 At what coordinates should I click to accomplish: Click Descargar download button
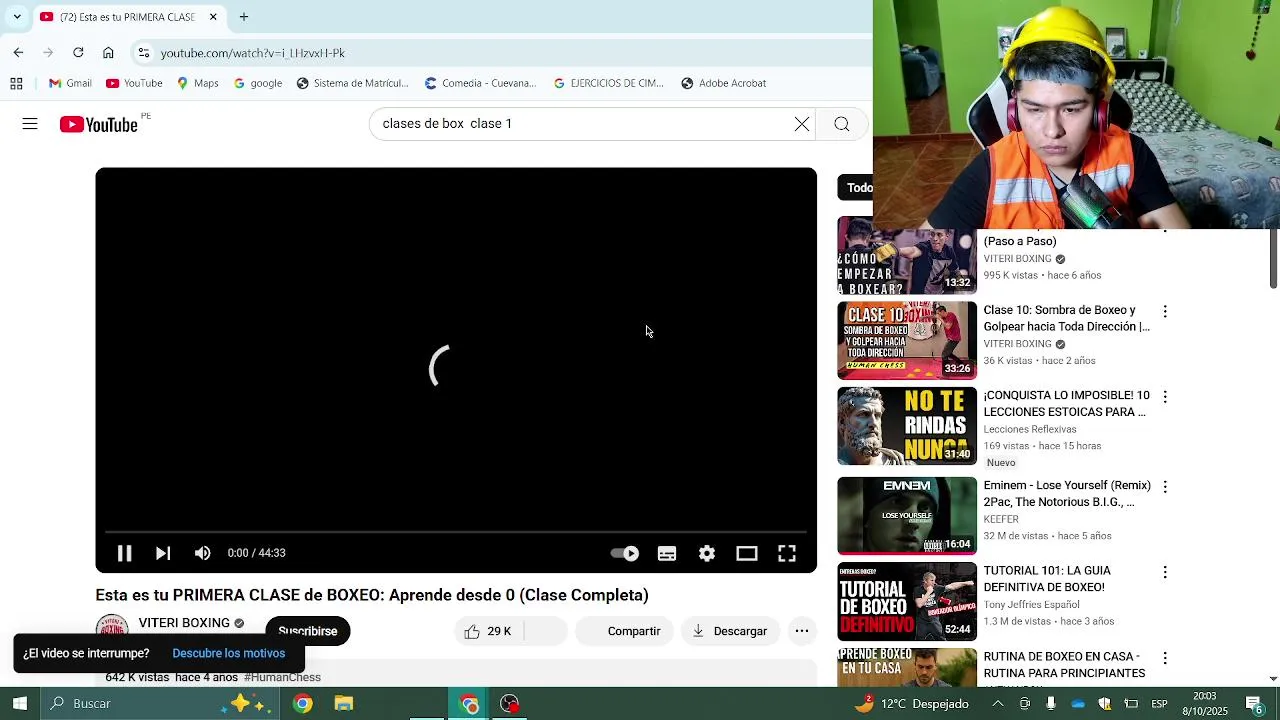730,631
